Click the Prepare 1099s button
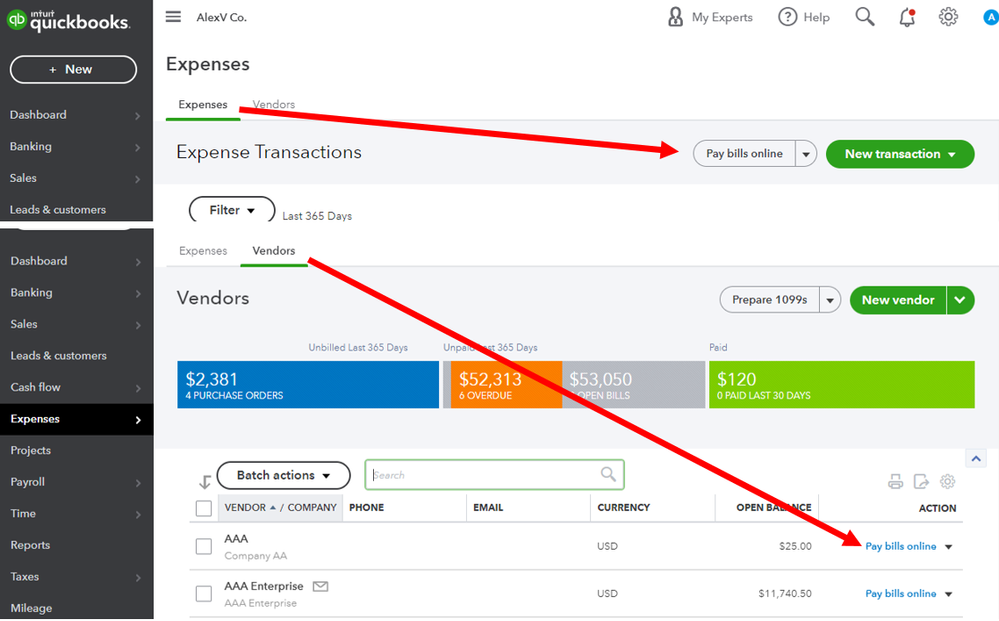The image size is (999, 621). (x=770, y=300)
